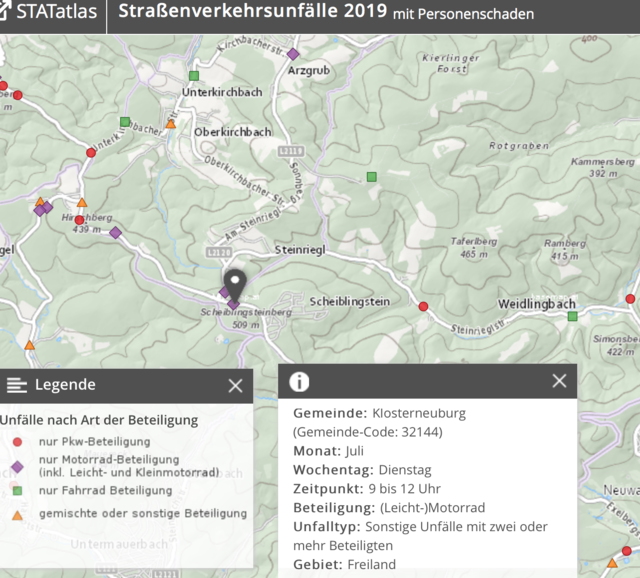
Task: Click green bicycle marker near Rotgraben
Action: (371, 177)
